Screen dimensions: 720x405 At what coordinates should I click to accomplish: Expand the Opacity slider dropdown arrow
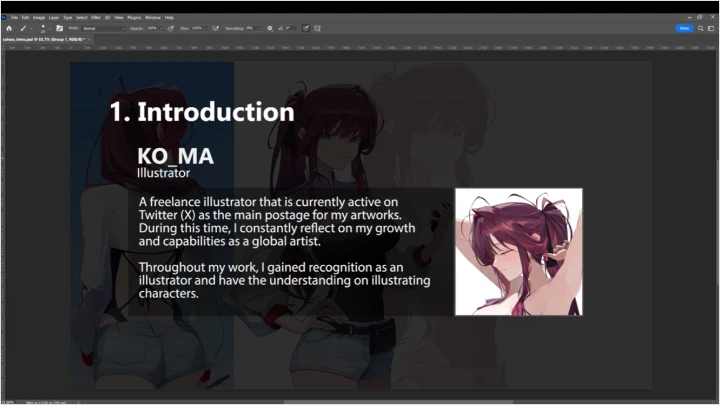(161, 28)
